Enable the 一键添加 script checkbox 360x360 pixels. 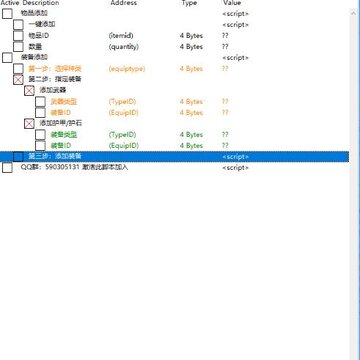pyautogui.click(x=18, y=25)
